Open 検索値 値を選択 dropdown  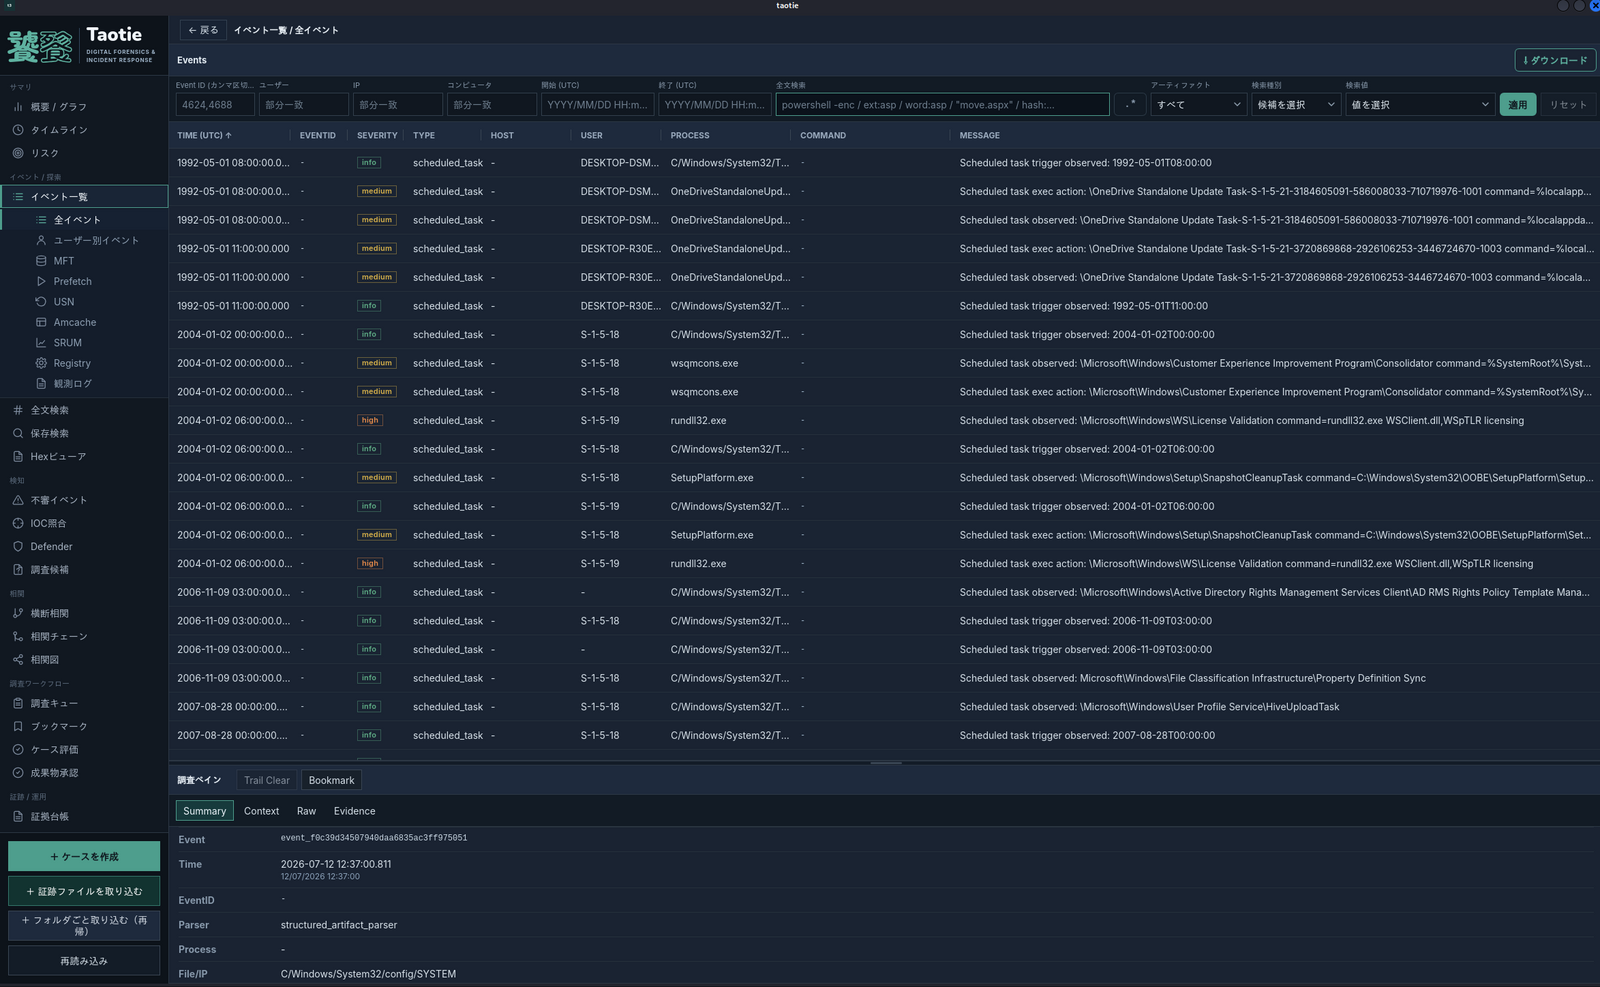point(1420,104)
